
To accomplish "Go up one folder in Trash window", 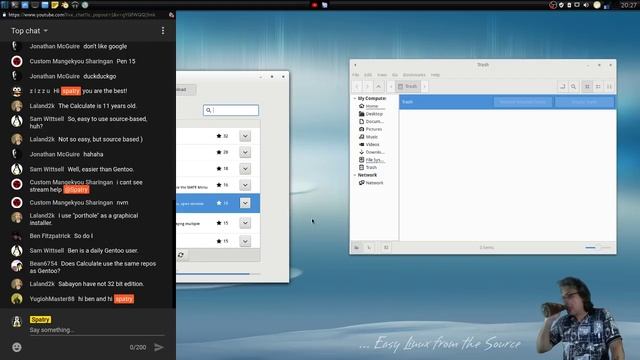I will 378,87.
